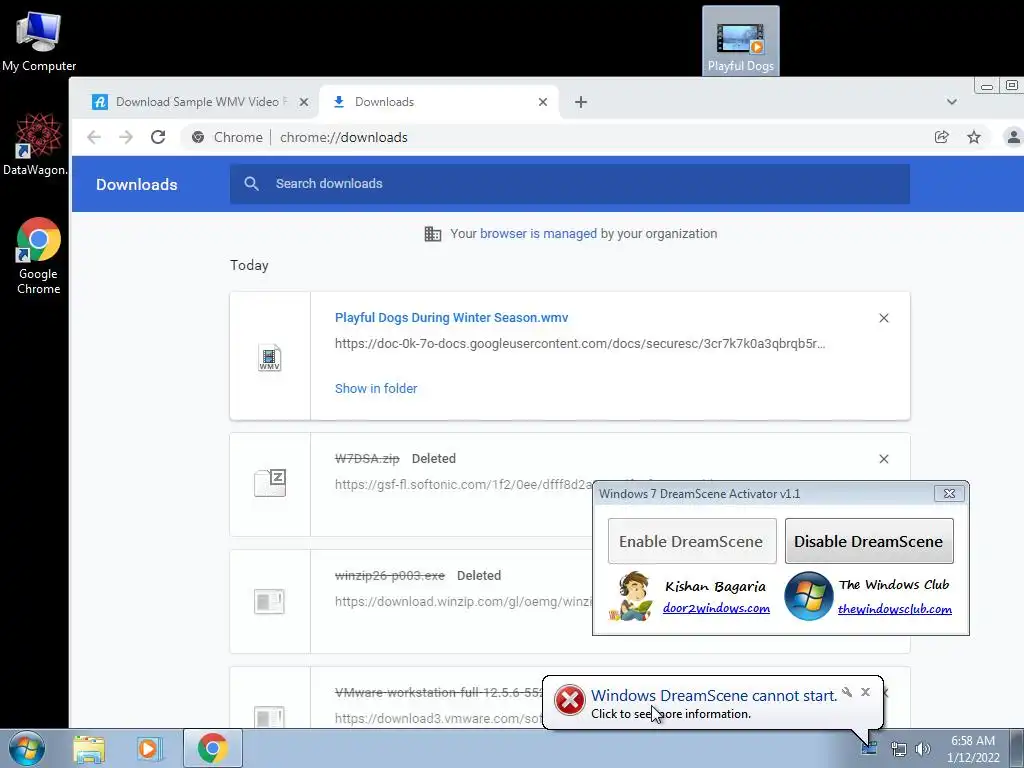This screenshot has height=768, width=1024.
Task: Open the My Computer desktop icon
Action: tap(39, 42)
